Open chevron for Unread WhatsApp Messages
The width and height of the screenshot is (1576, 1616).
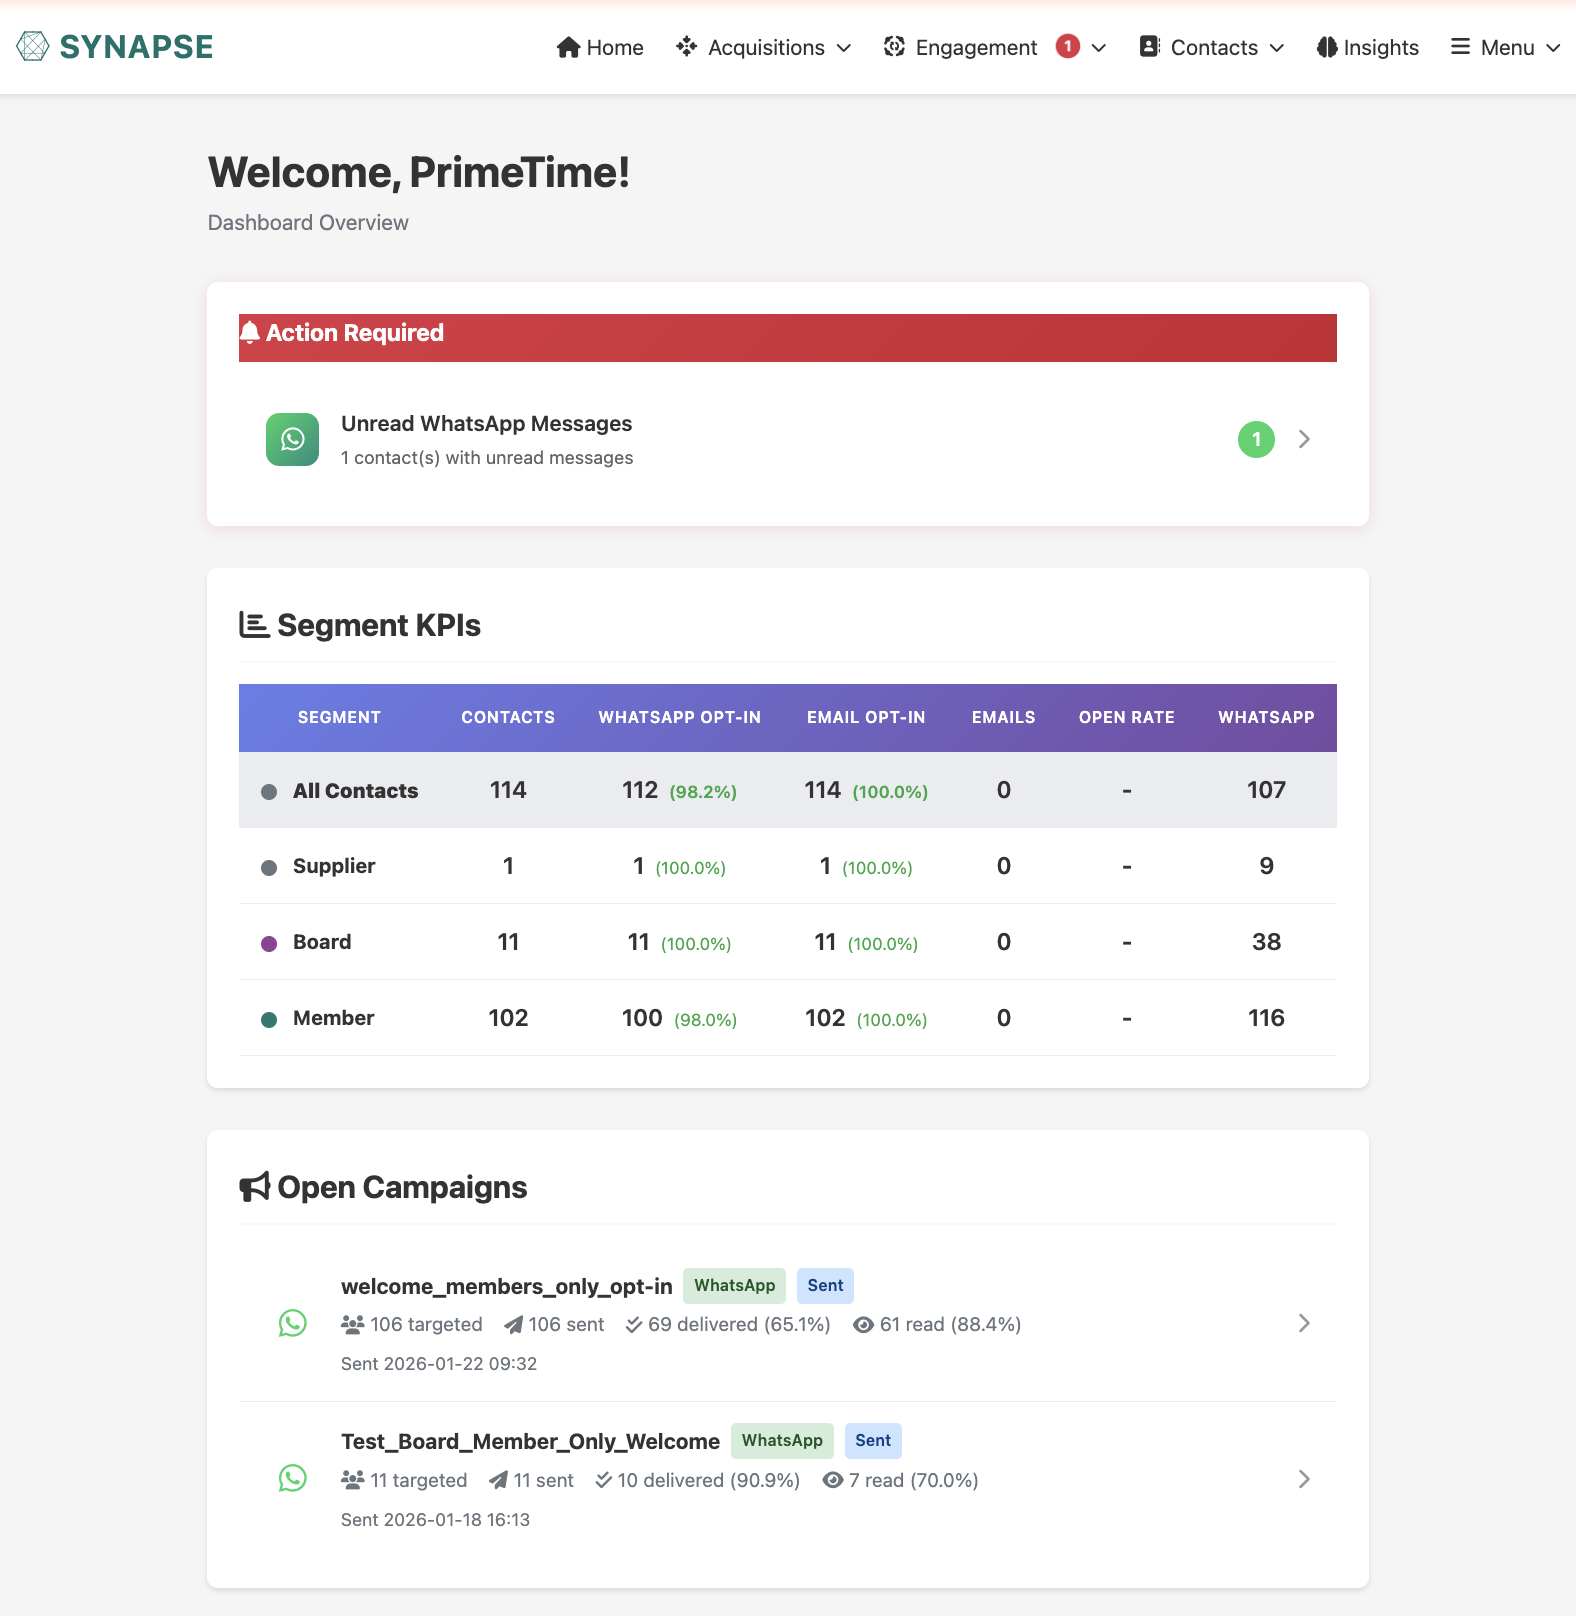point(1304,439)
